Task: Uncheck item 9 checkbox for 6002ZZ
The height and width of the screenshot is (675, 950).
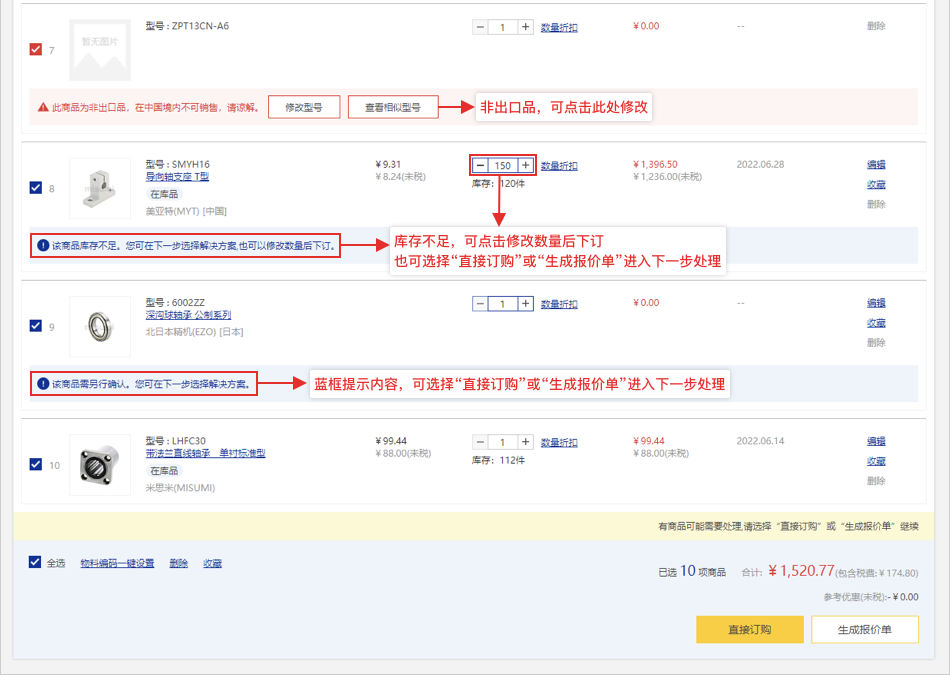Action: 36,326
